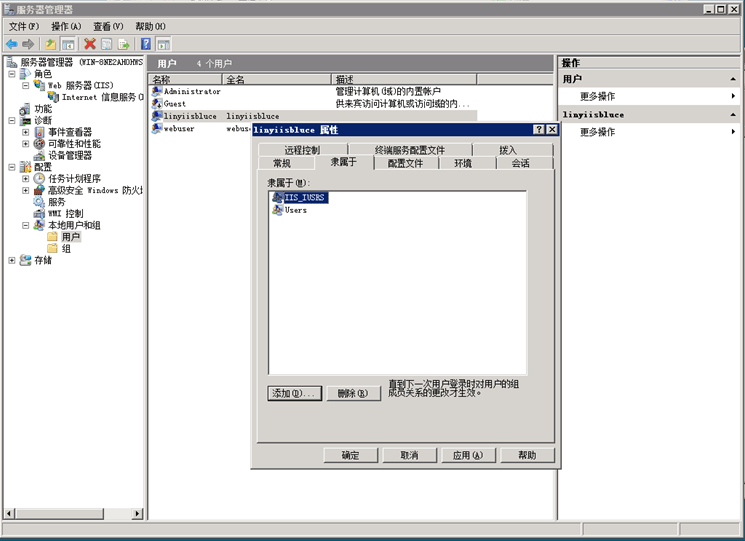Expand the 任务计划程序 tree node

[x=26, y=179]
